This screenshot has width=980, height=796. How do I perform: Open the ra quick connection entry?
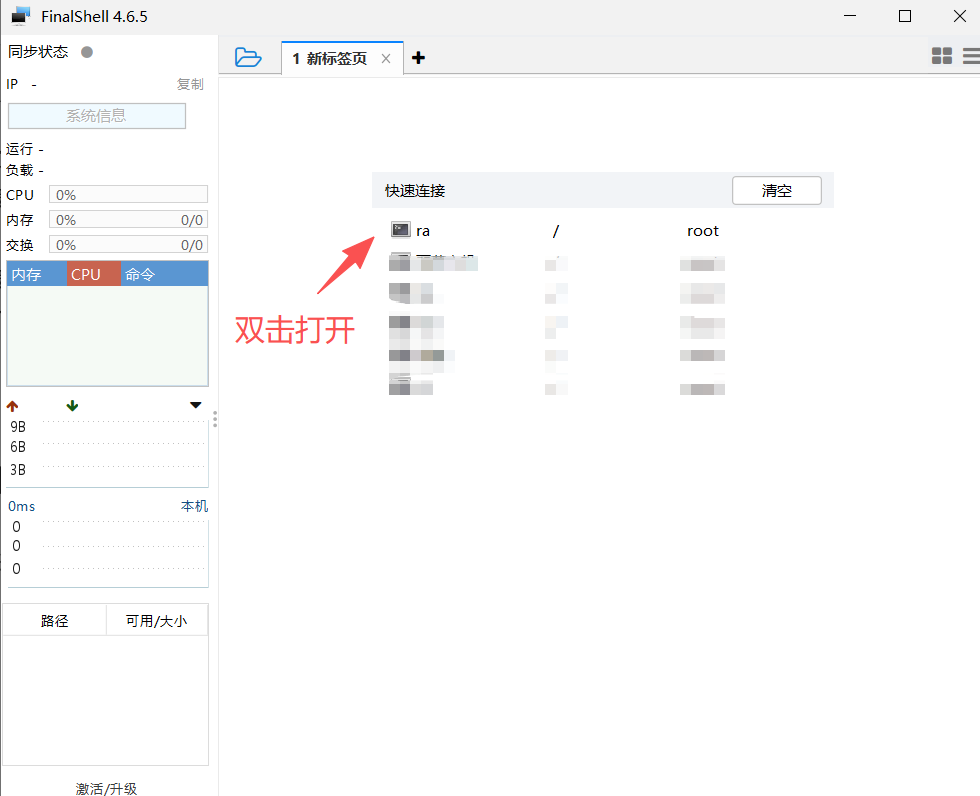pyautogui.click(x=423, y=230)
